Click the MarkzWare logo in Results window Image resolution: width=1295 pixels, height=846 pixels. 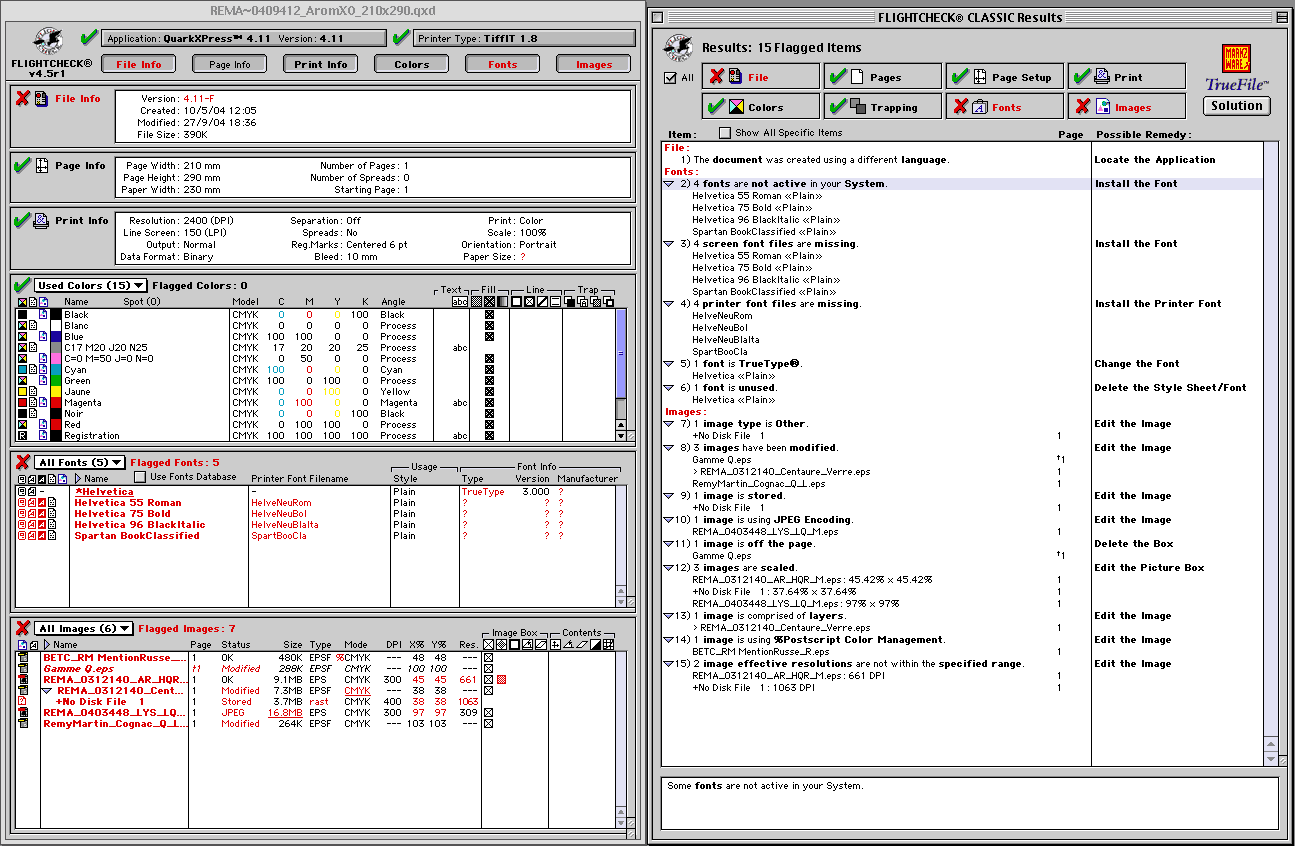point(1237,58)
